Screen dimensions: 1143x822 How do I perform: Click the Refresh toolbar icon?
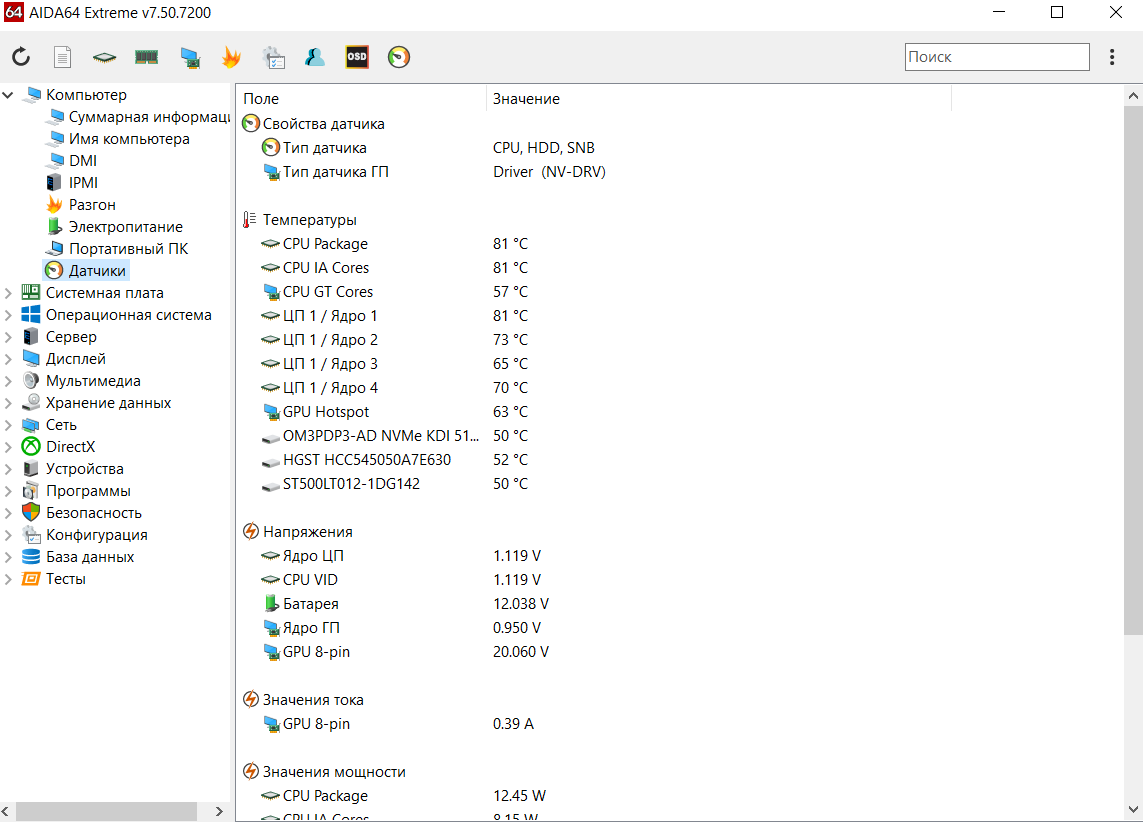pyautogui.click(x=21, y=58)
